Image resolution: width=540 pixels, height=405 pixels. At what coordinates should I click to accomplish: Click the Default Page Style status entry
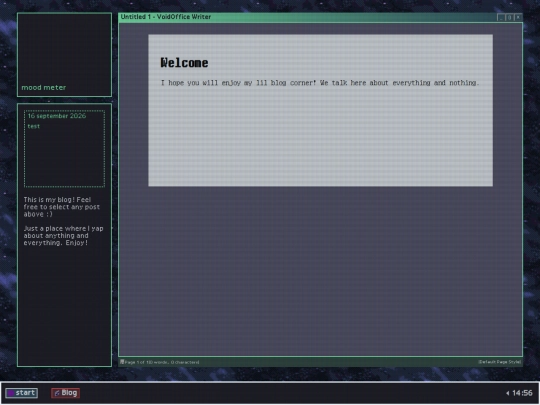point(499,362)
